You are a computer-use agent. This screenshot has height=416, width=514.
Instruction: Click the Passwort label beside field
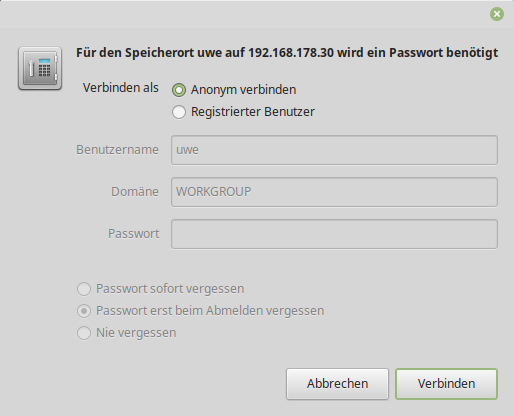(133, 234)
